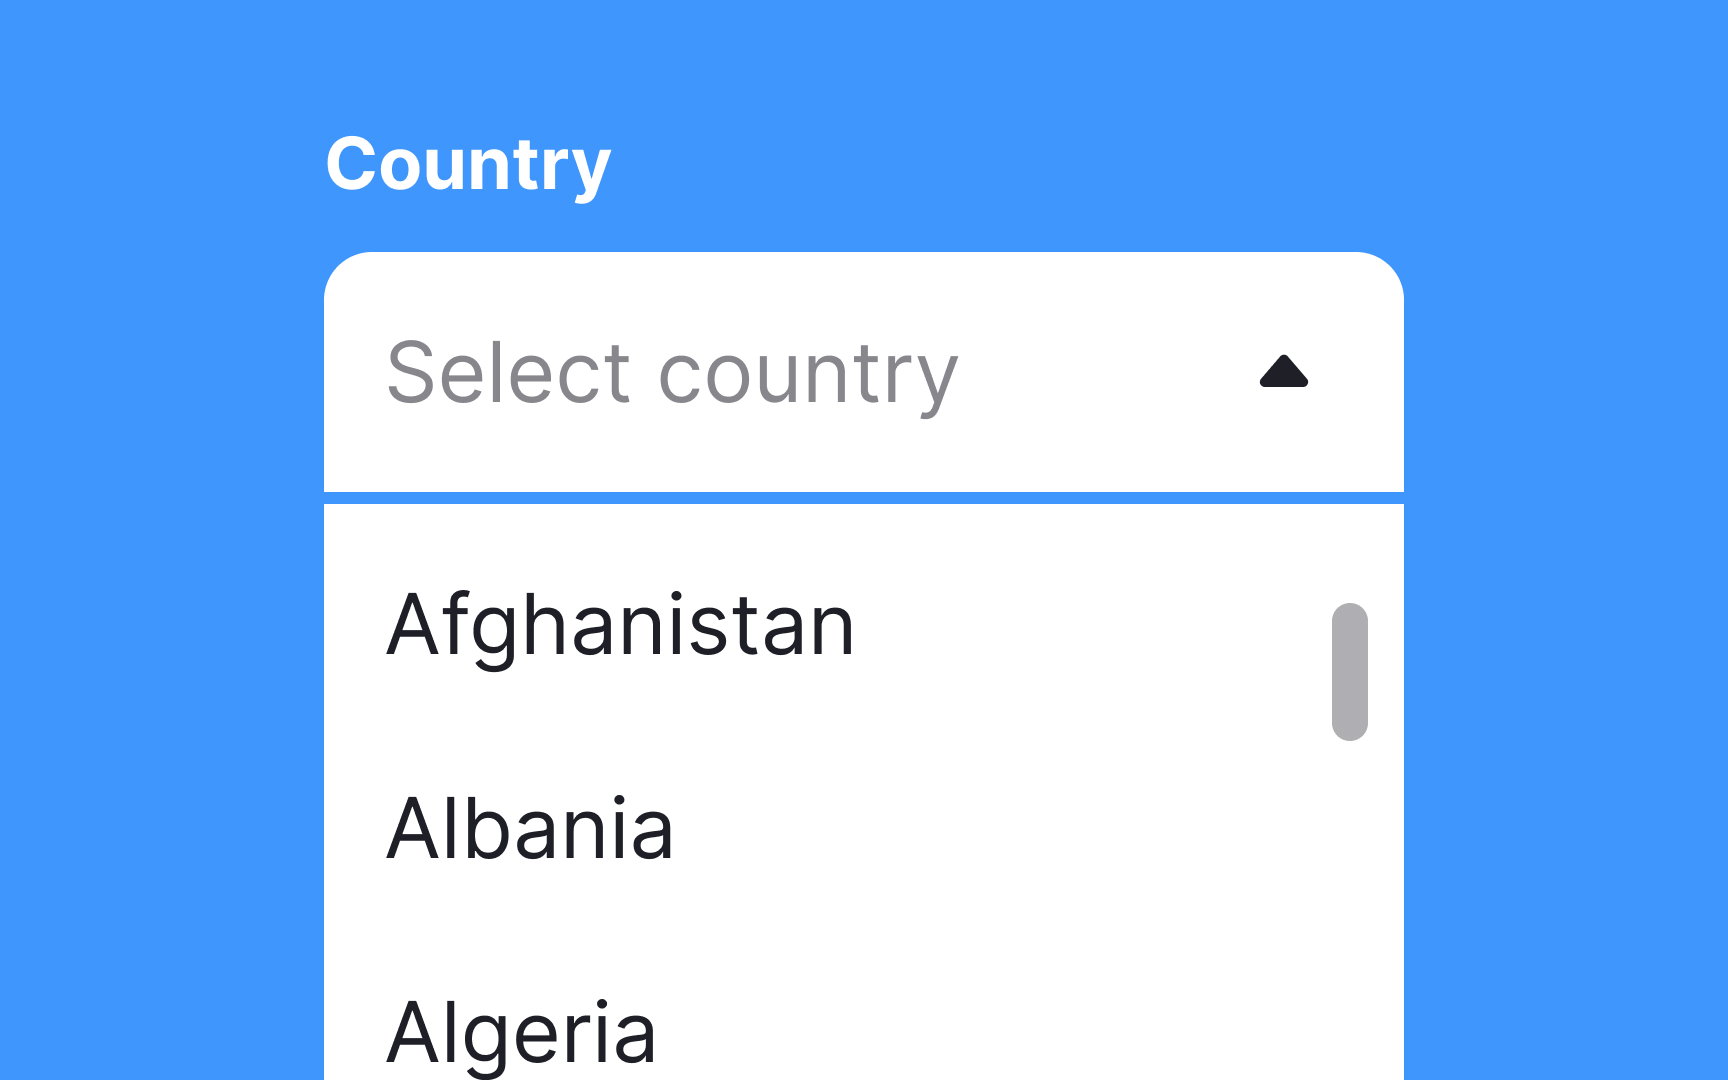Viewport: 1728px width, 1080px height.
Task: Click the Country field label
Action: point(470,164)
